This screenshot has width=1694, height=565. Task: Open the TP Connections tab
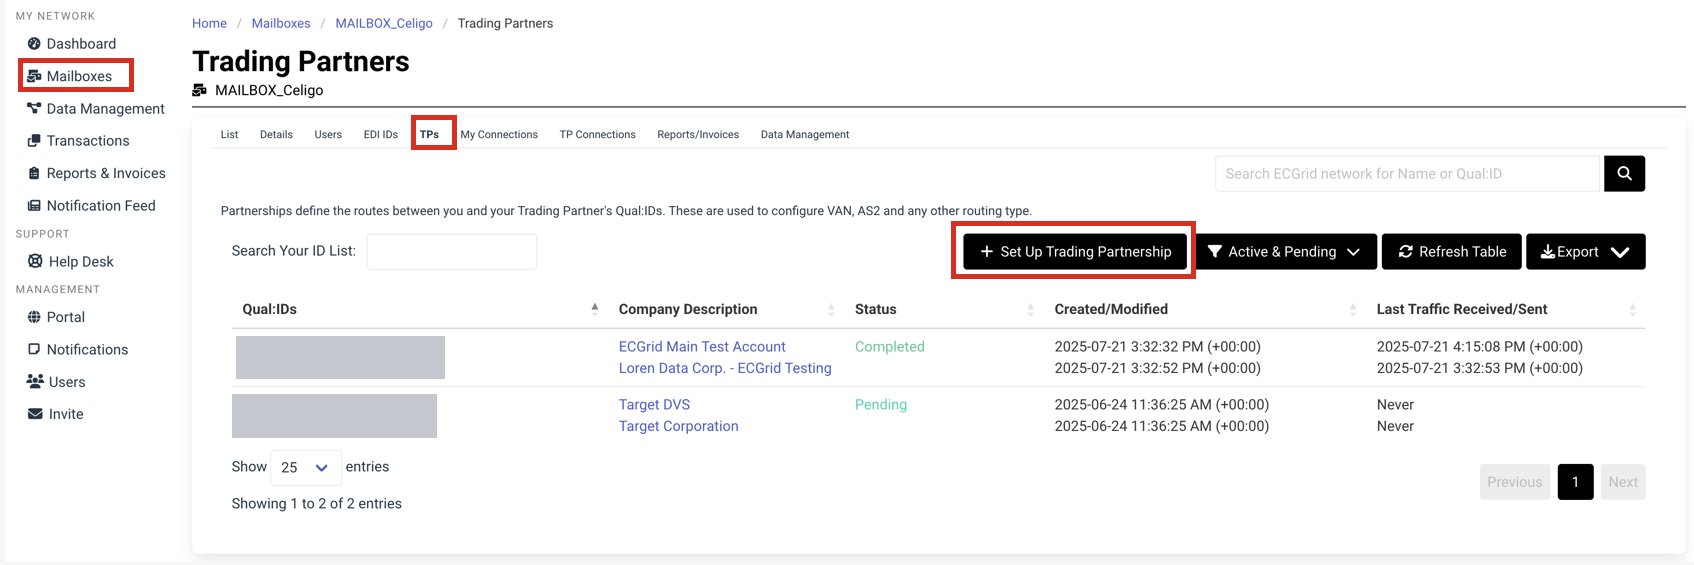597,134
